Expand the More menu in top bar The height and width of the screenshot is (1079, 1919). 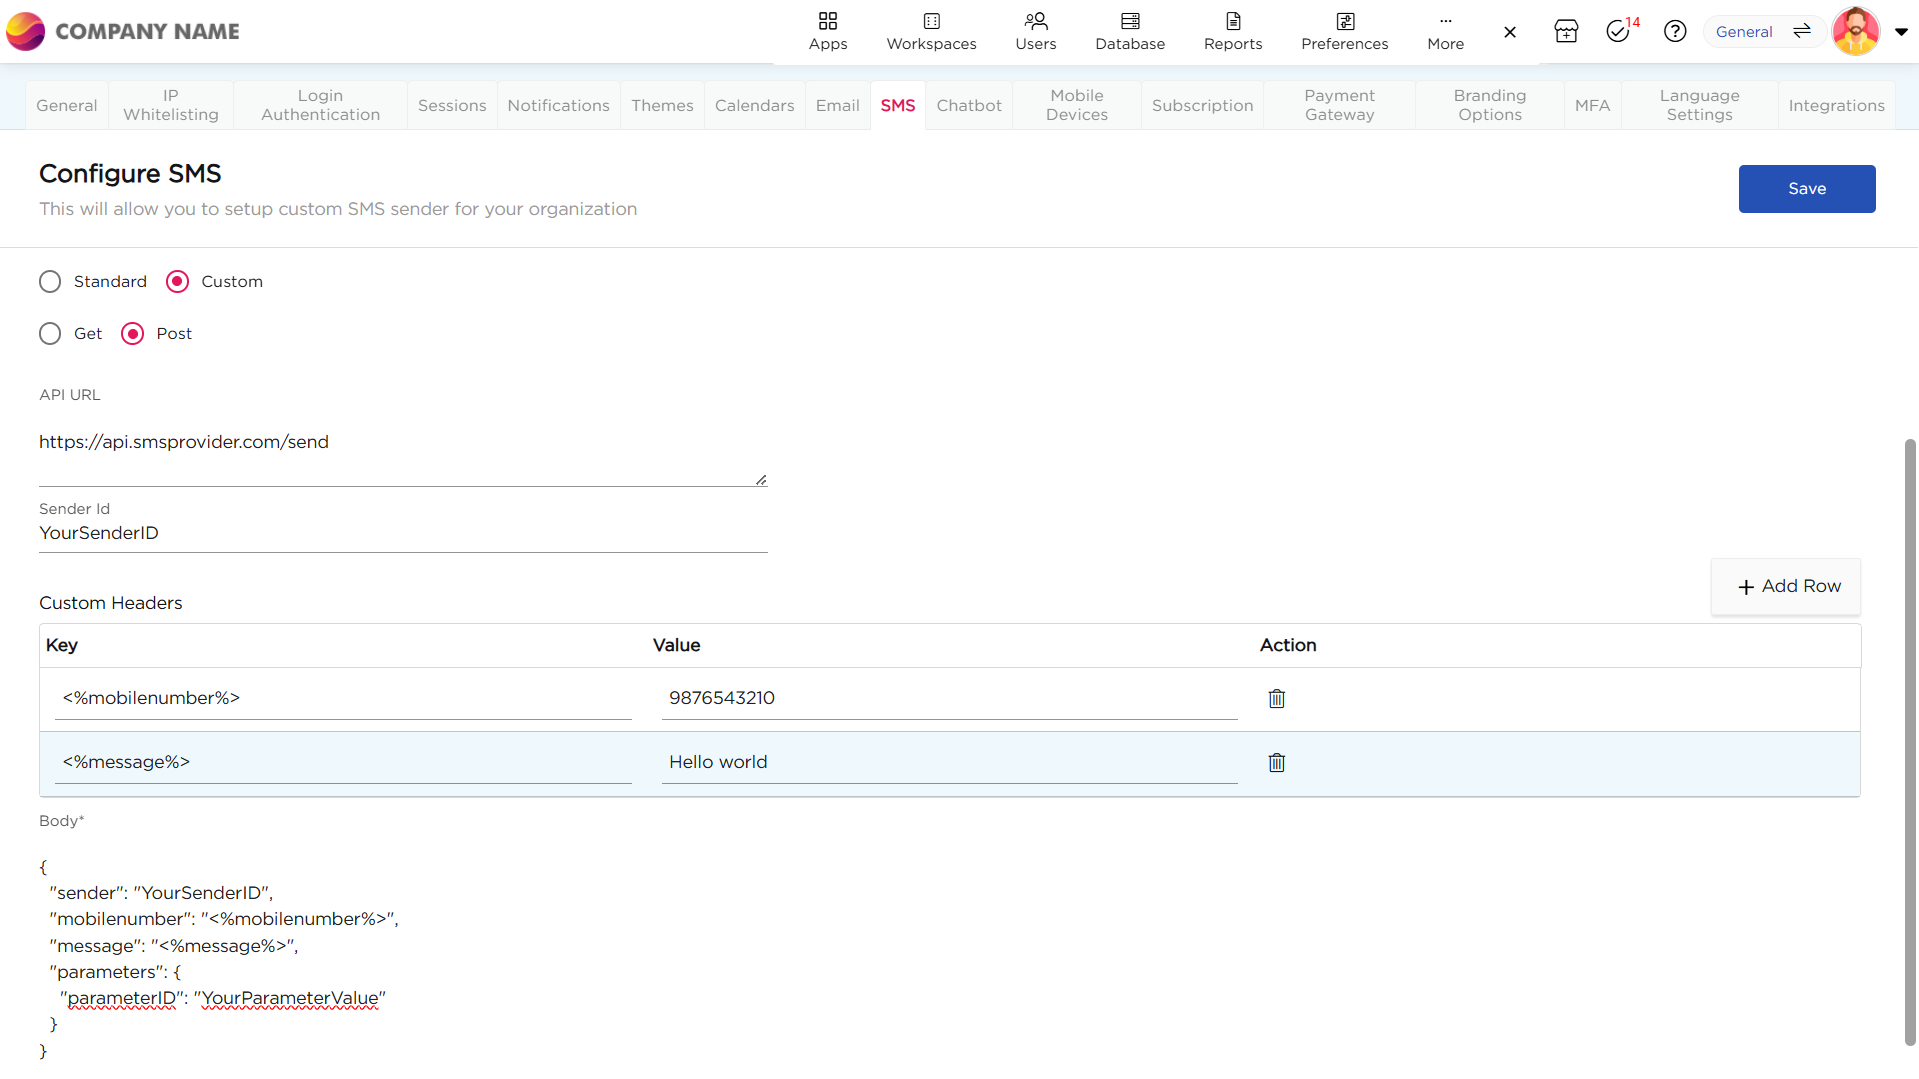(1445, 32)
